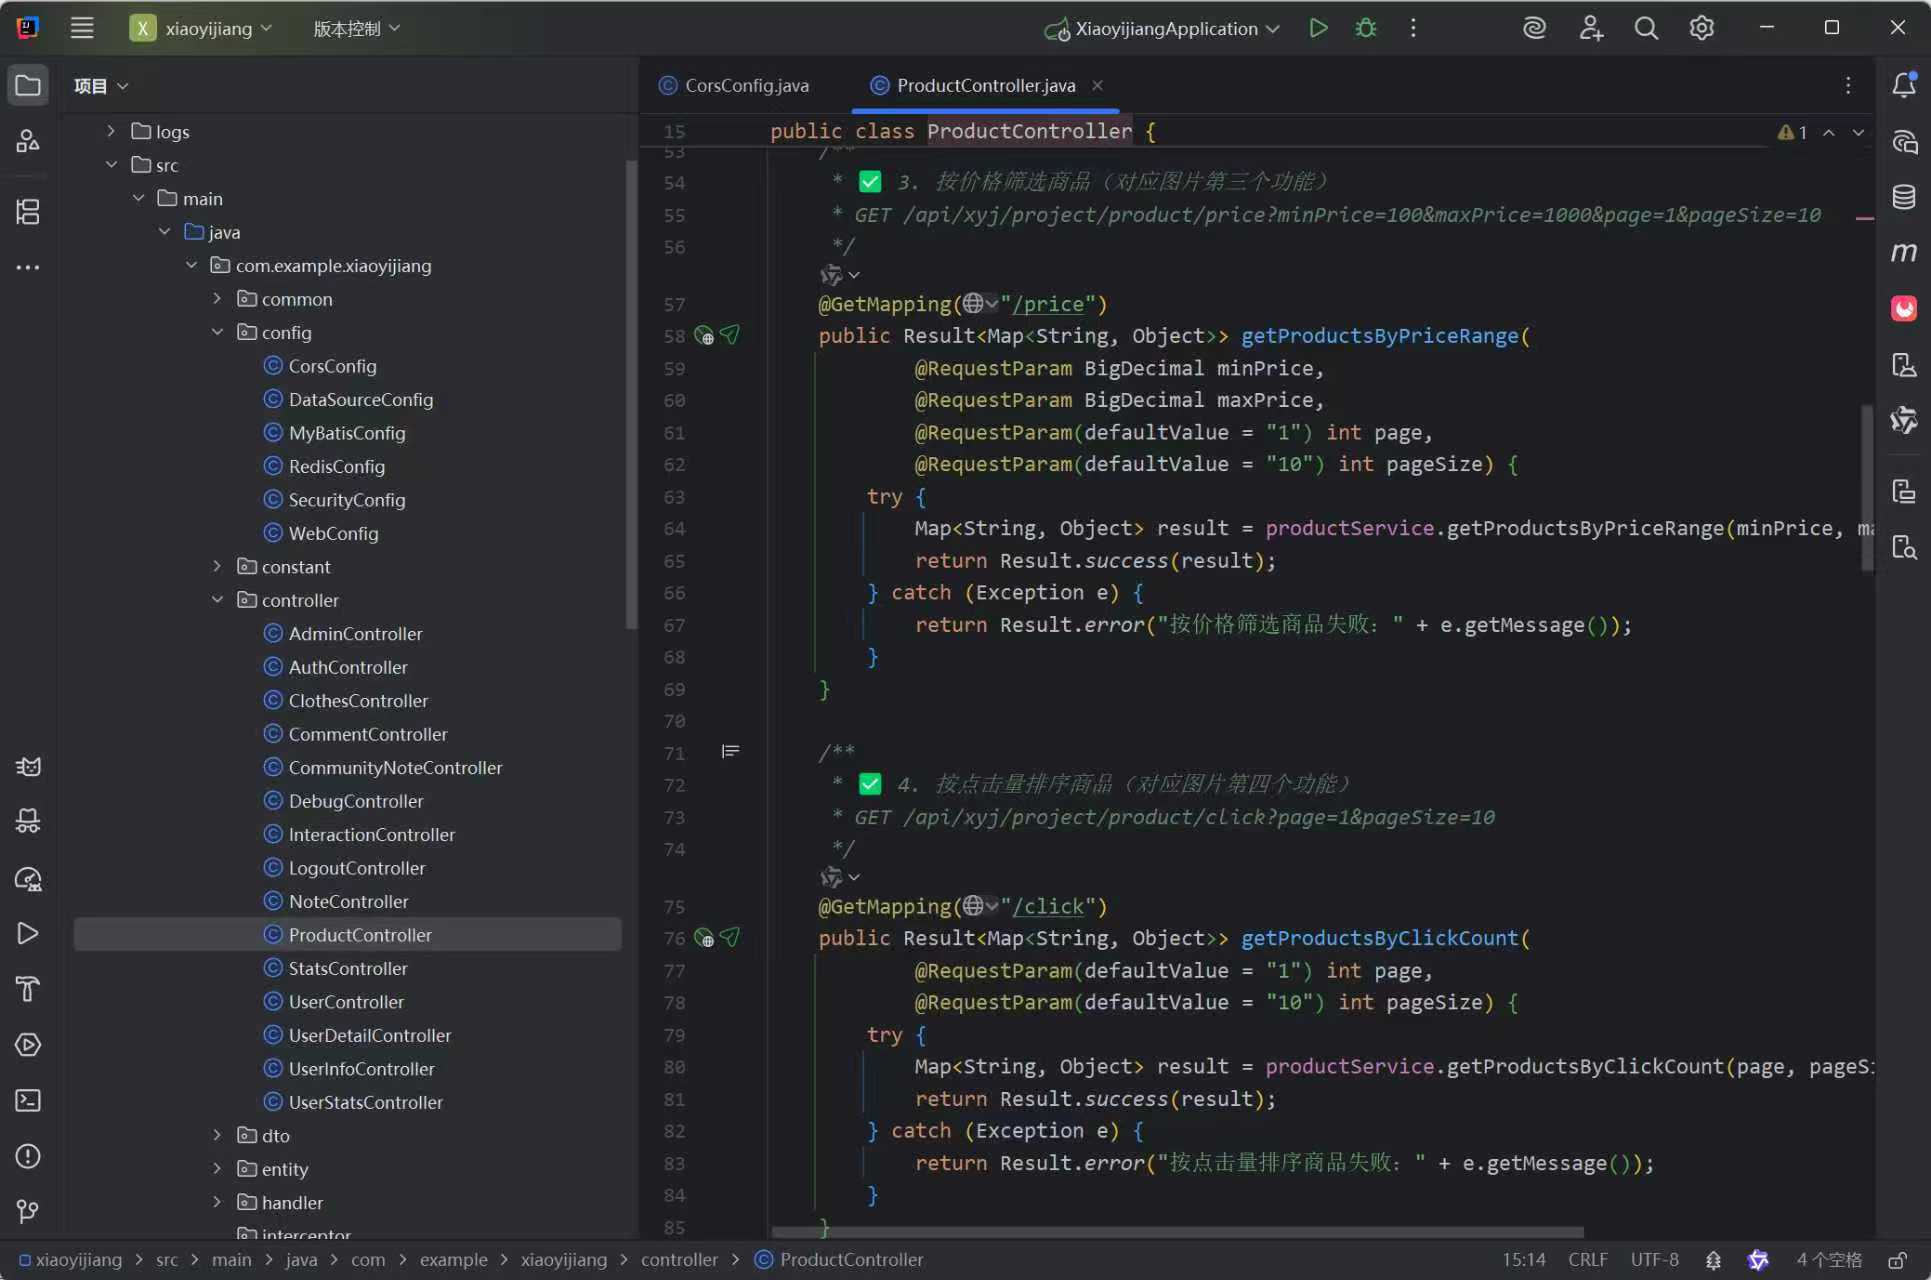
Task: Open the Notifications bell panel
Action: click(x=1903, y=85)
